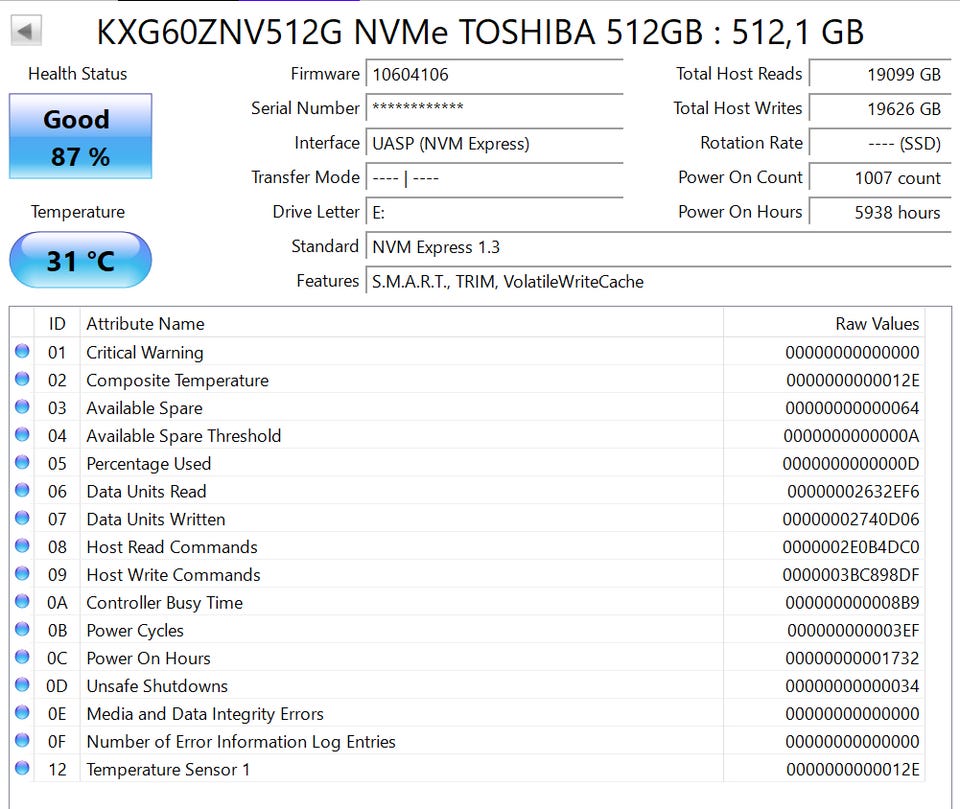This screenshot has width=960, height=809.
Task: Click the previous disk arrow button
Action: coord(27,30)
